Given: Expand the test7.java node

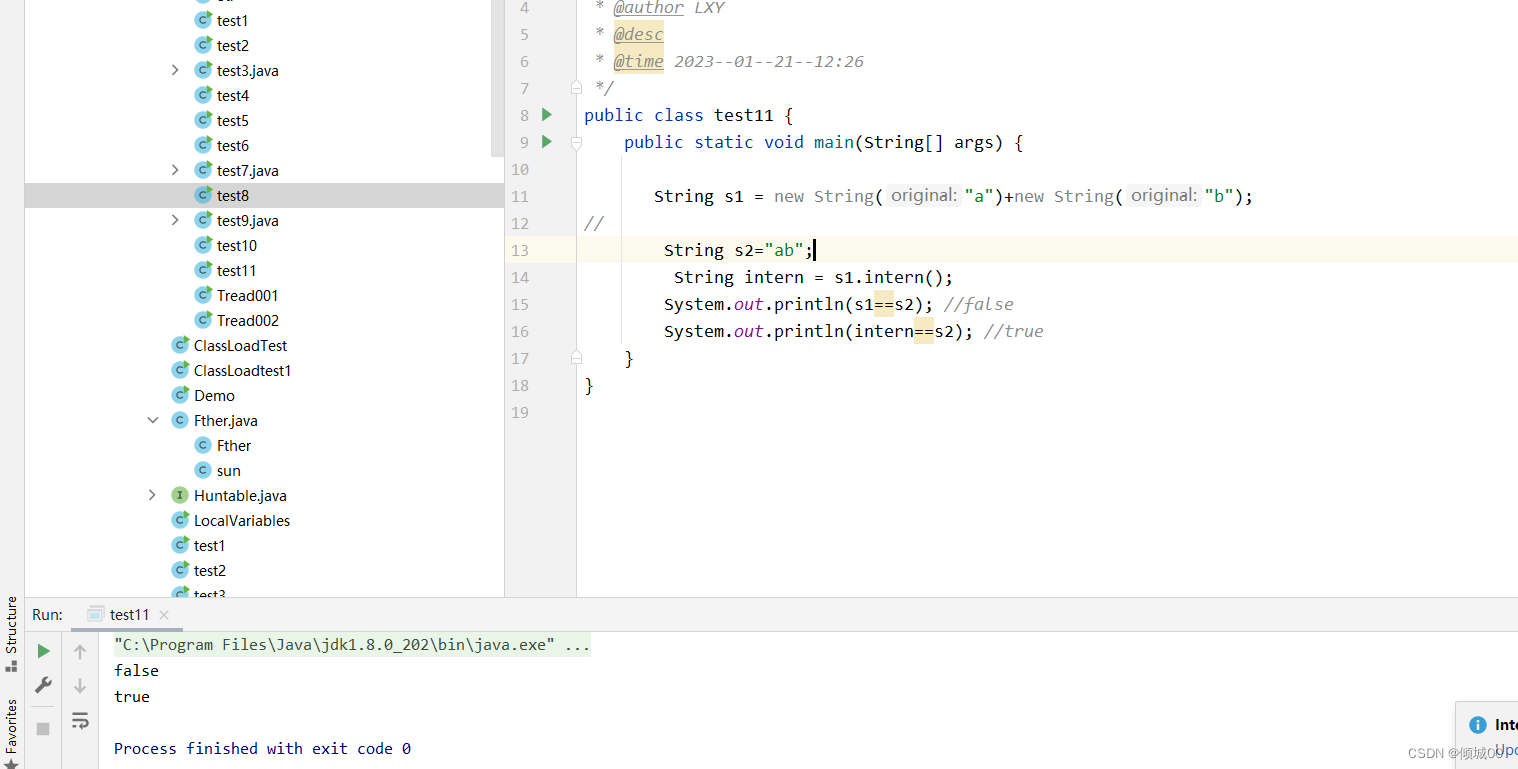Looking at the screenshot, I should pos(175,170).
